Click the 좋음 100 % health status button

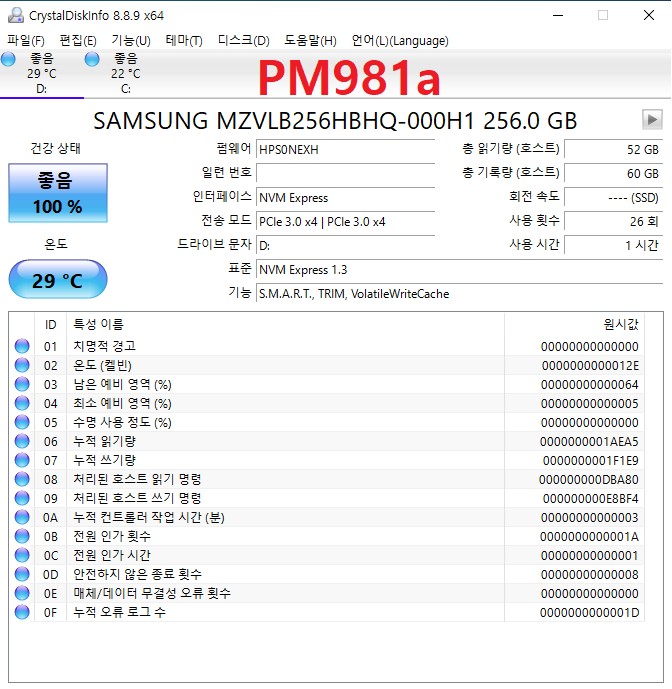[58, 193]
